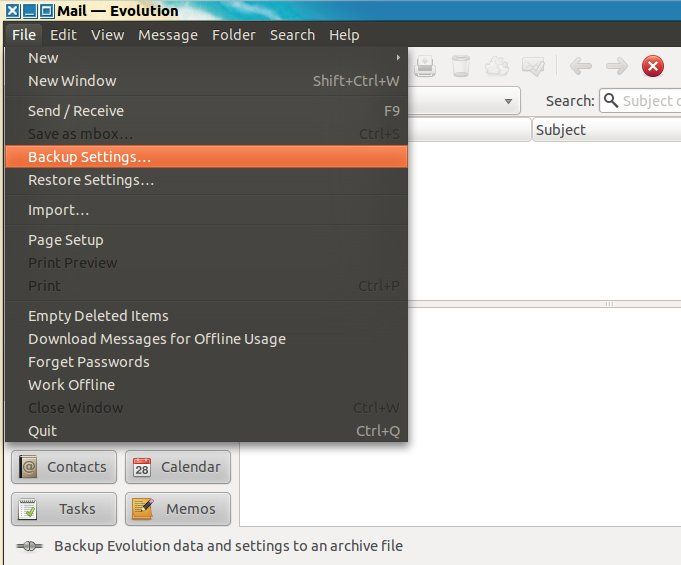
Task: Open the Tasks view
Action: coord(64,509)
